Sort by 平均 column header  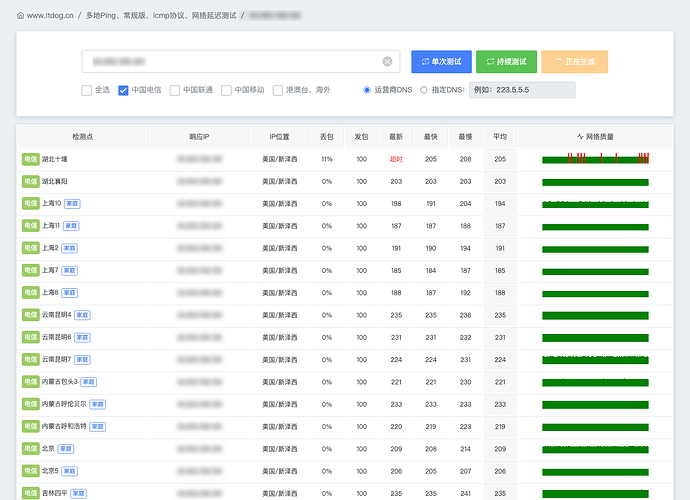tap(500, 137)
